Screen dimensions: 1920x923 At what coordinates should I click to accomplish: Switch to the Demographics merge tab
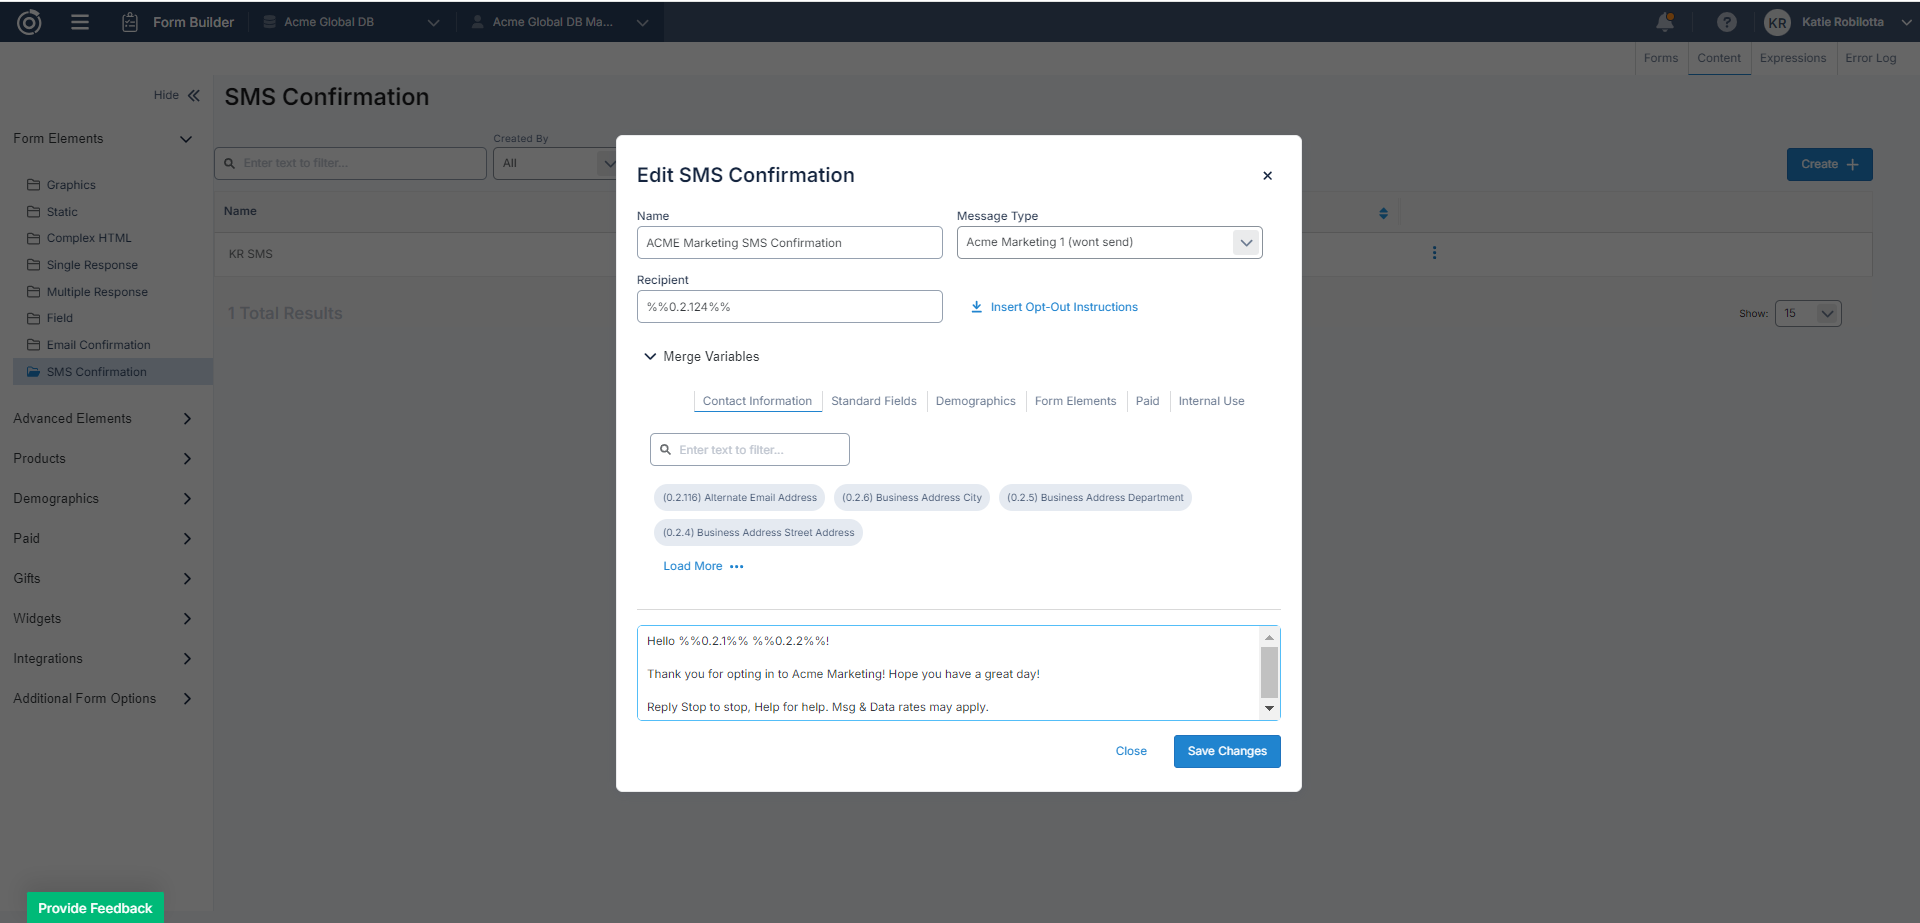coord(975,401)
